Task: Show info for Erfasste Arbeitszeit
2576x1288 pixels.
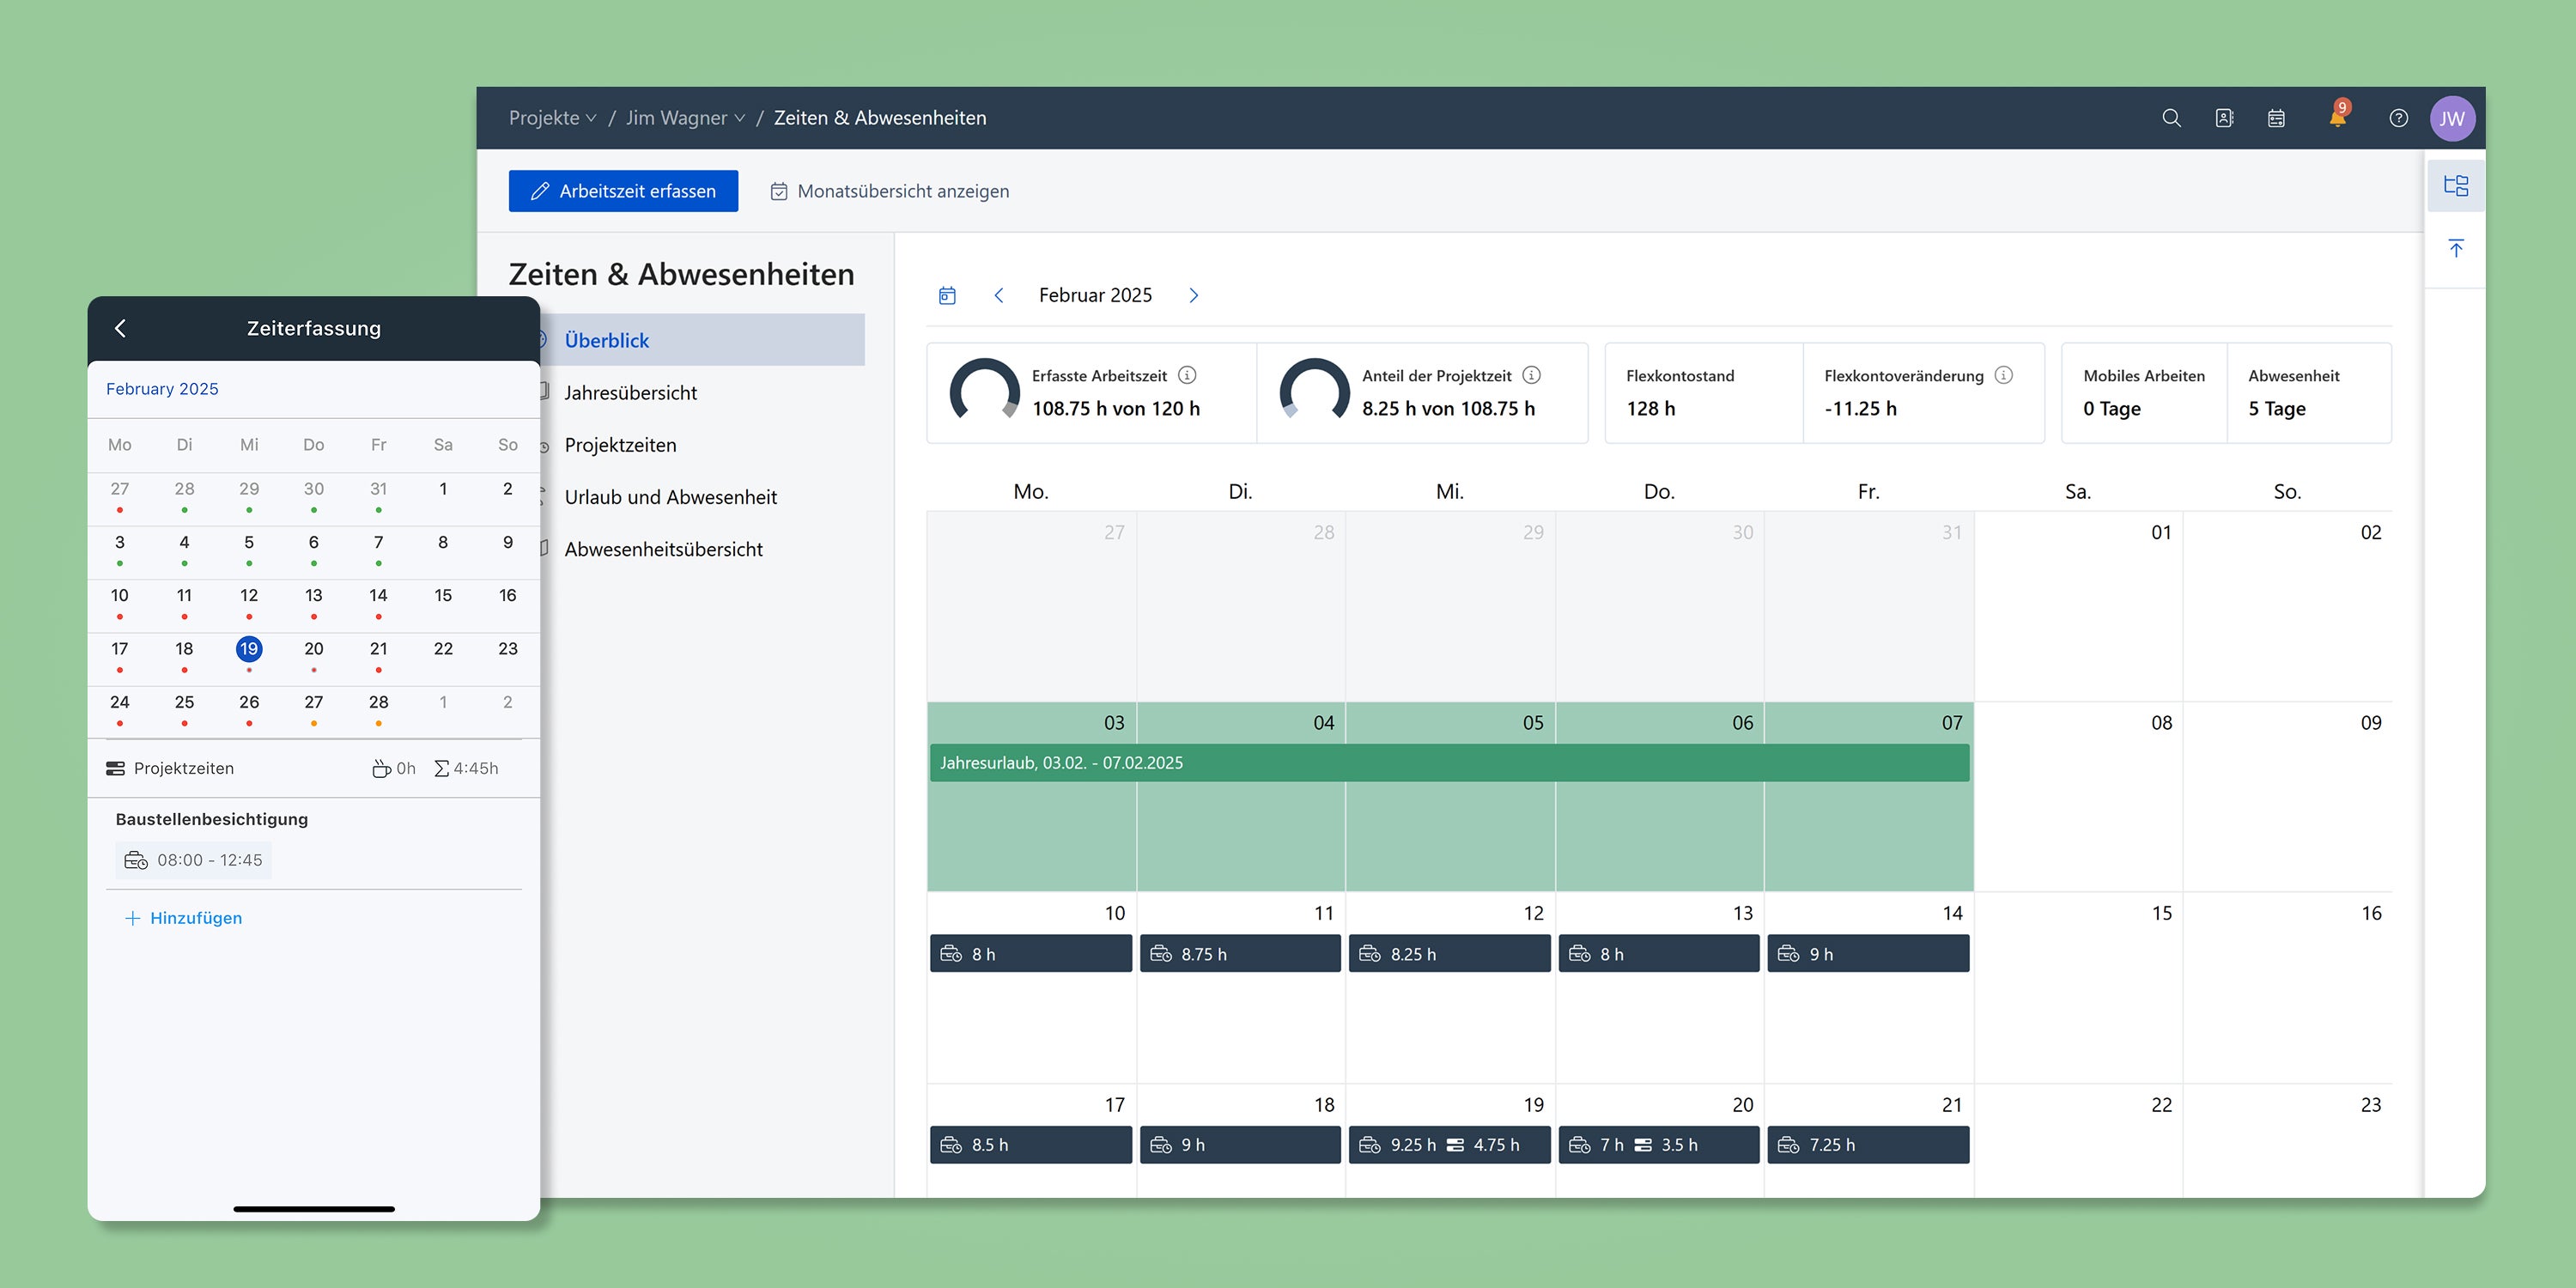Action: 1187,375
